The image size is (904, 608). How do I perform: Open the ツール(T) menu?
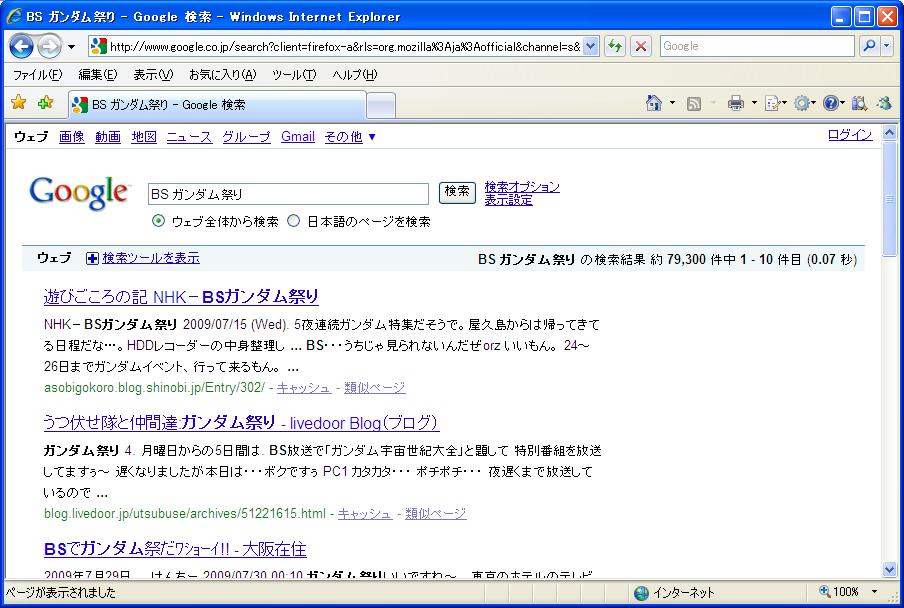coord(294,75)
